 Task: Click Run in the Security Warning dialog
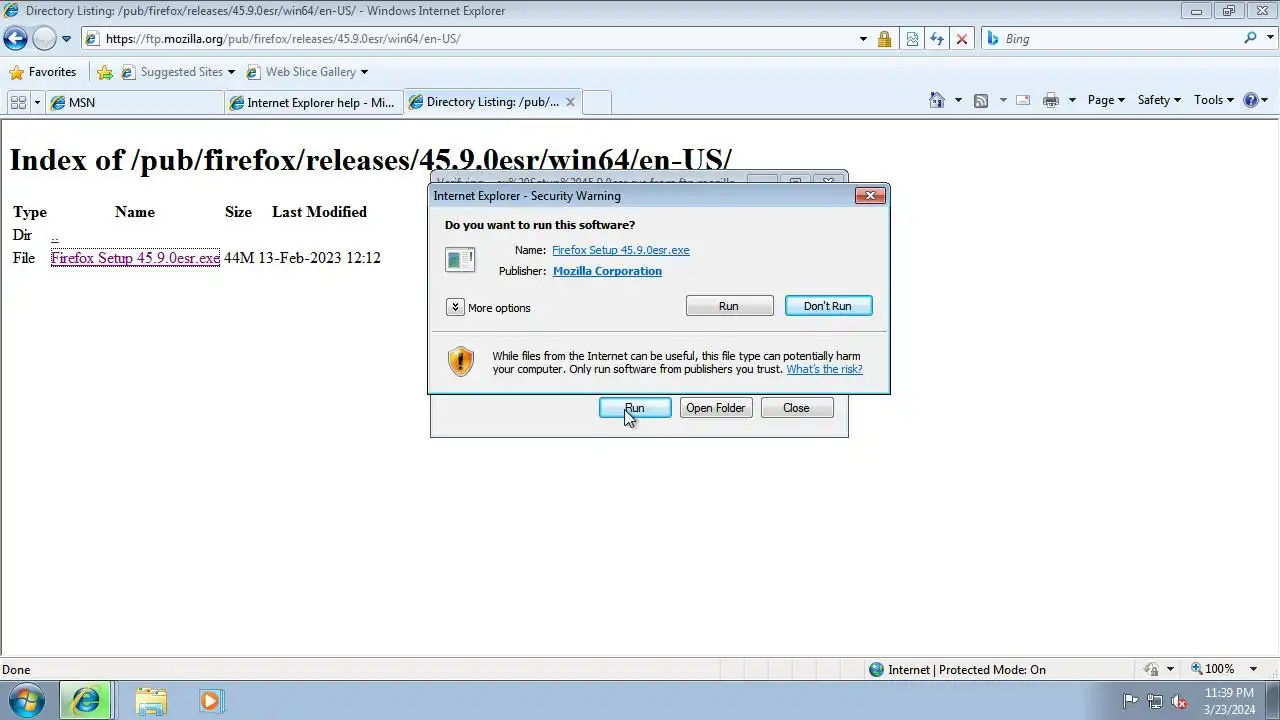coord(729,306)
